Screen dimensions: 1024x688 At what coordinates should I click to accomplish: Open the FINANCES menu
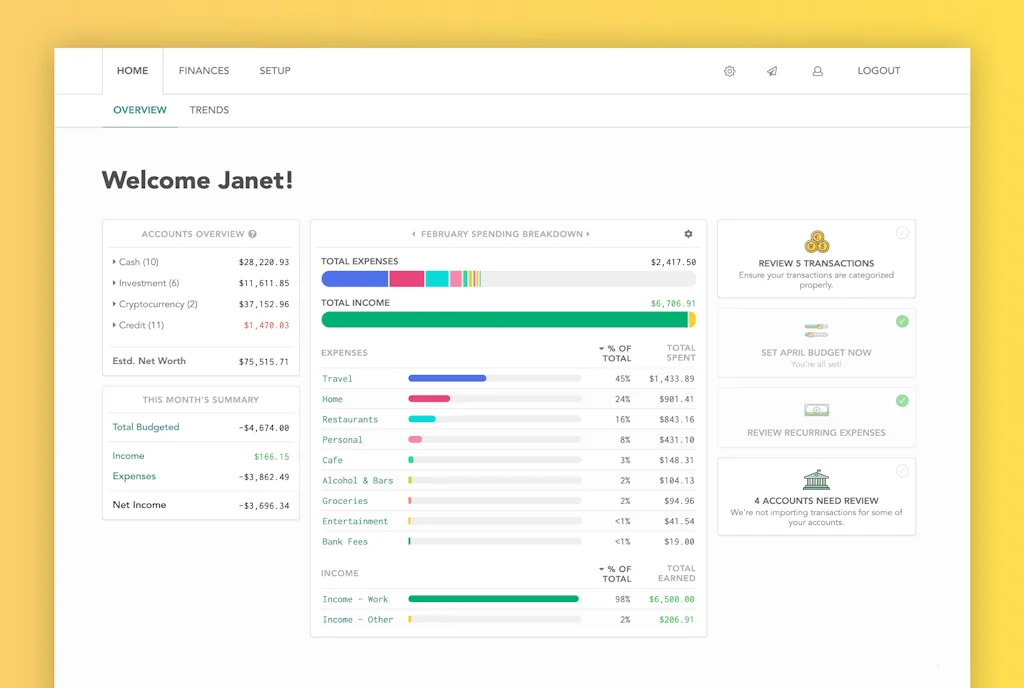click(x=203, y=71)
